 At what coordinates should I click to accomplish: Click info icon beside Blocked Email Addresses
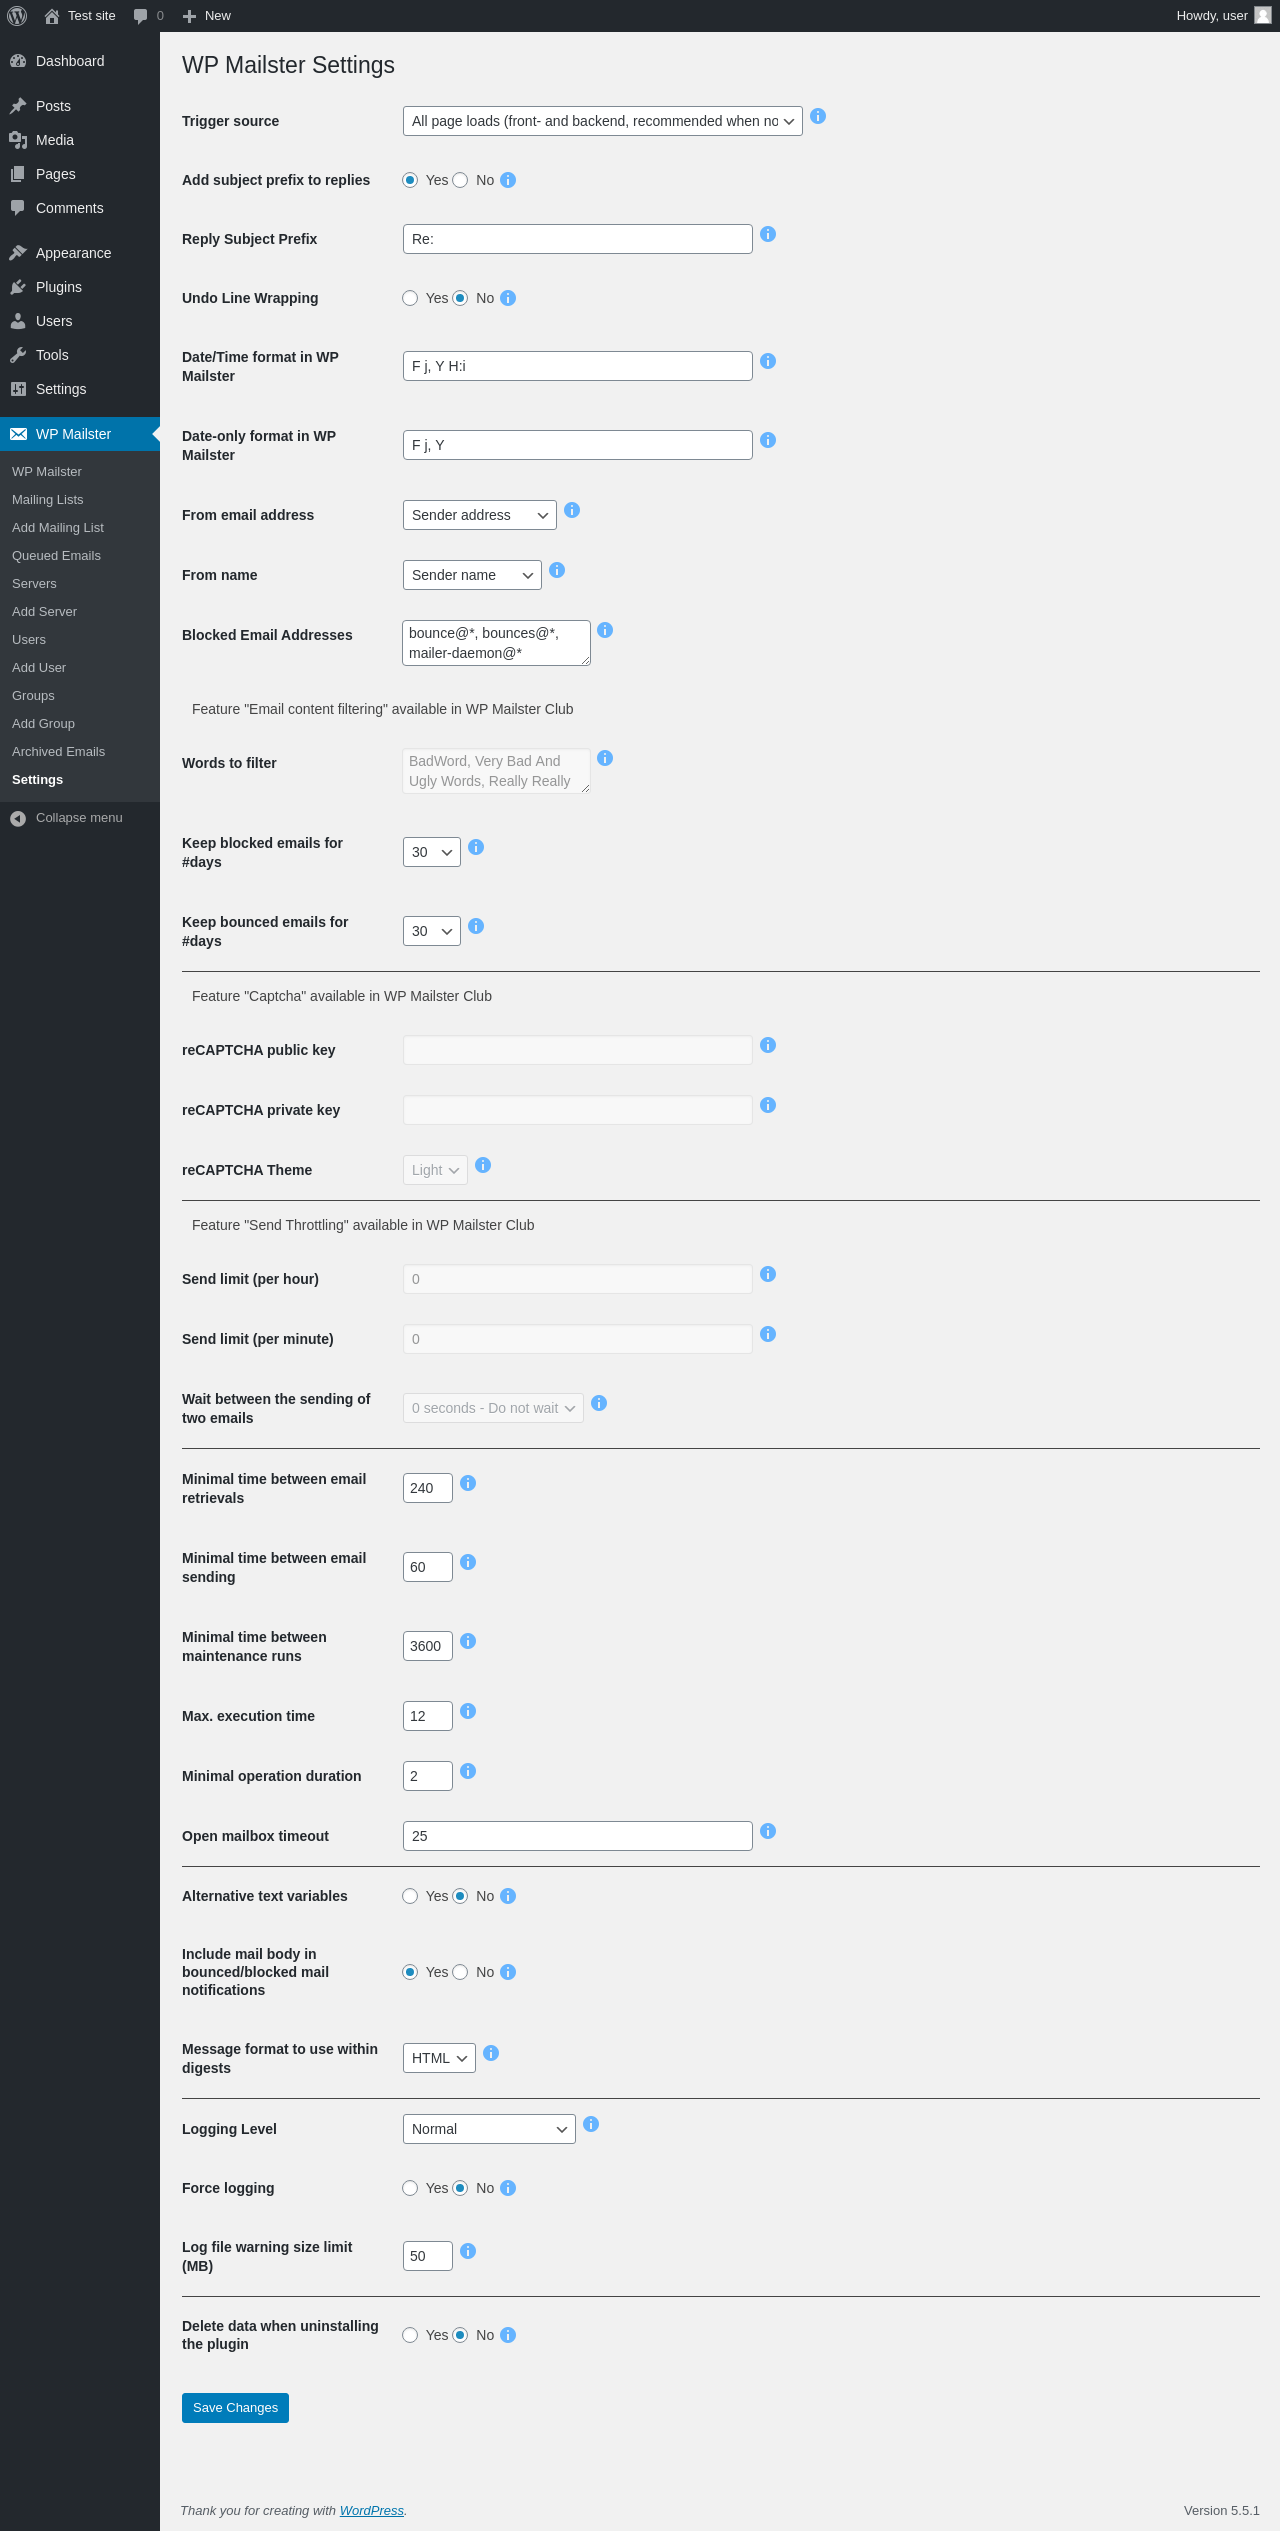(x=605, y=630)
